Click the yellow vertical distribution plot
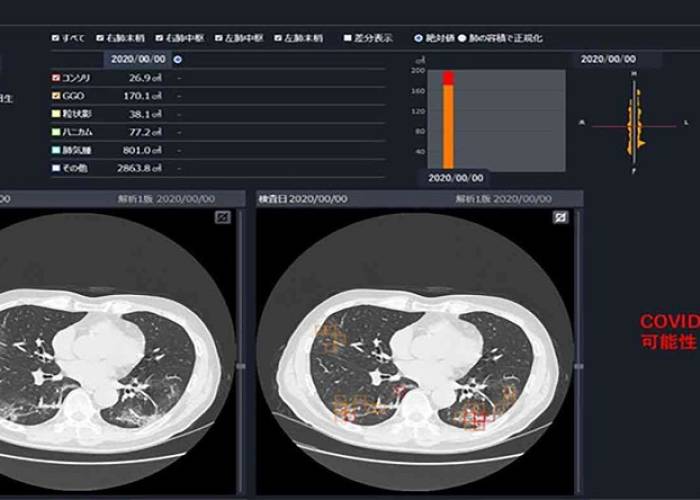The image size is (700, 500). 635,121
